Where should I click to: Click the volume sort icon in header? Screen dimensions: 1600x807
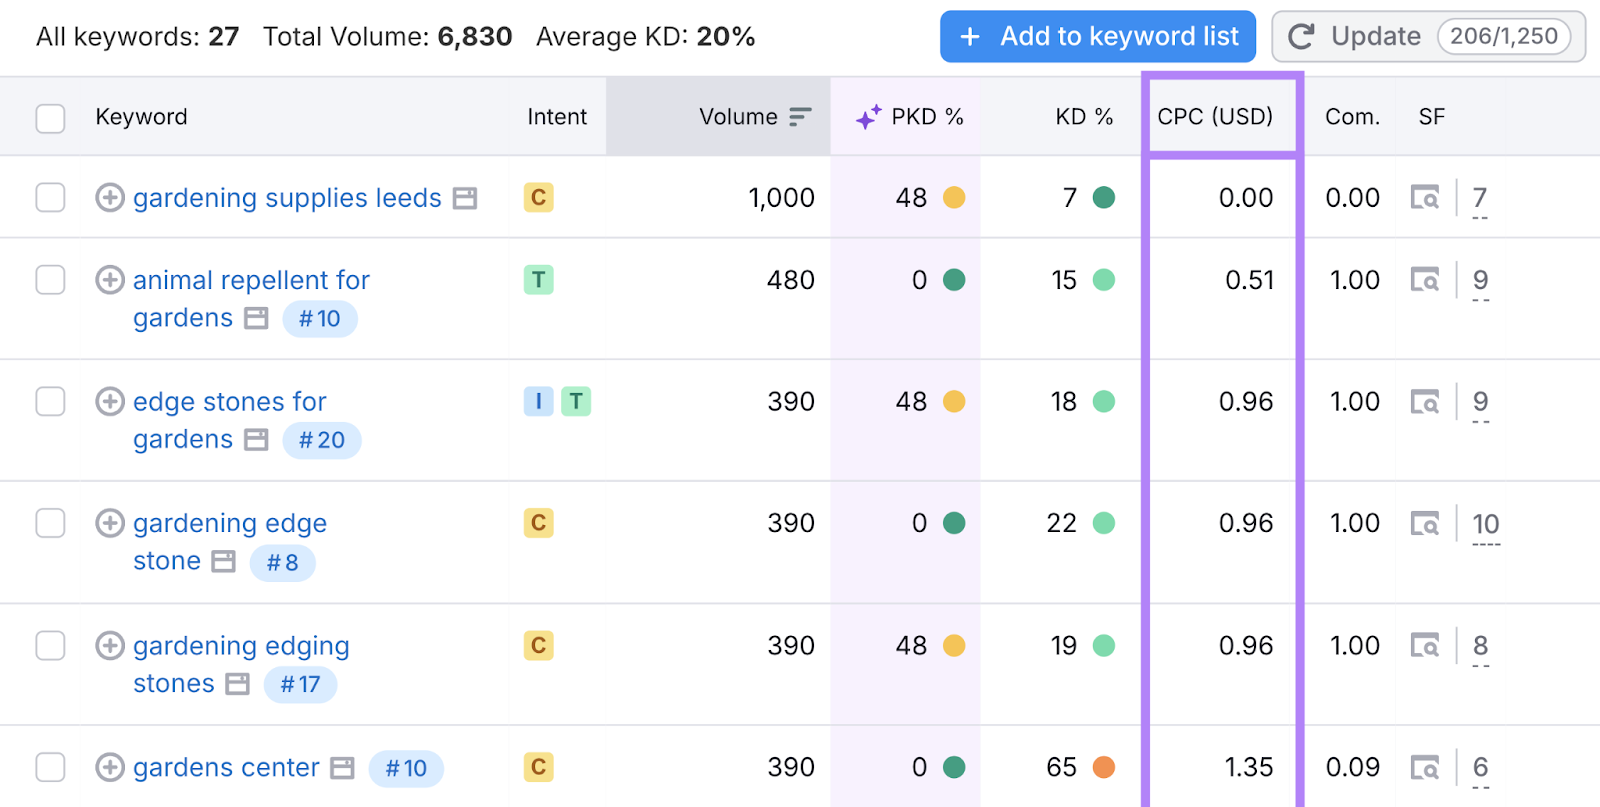click(x=799, y=117)
